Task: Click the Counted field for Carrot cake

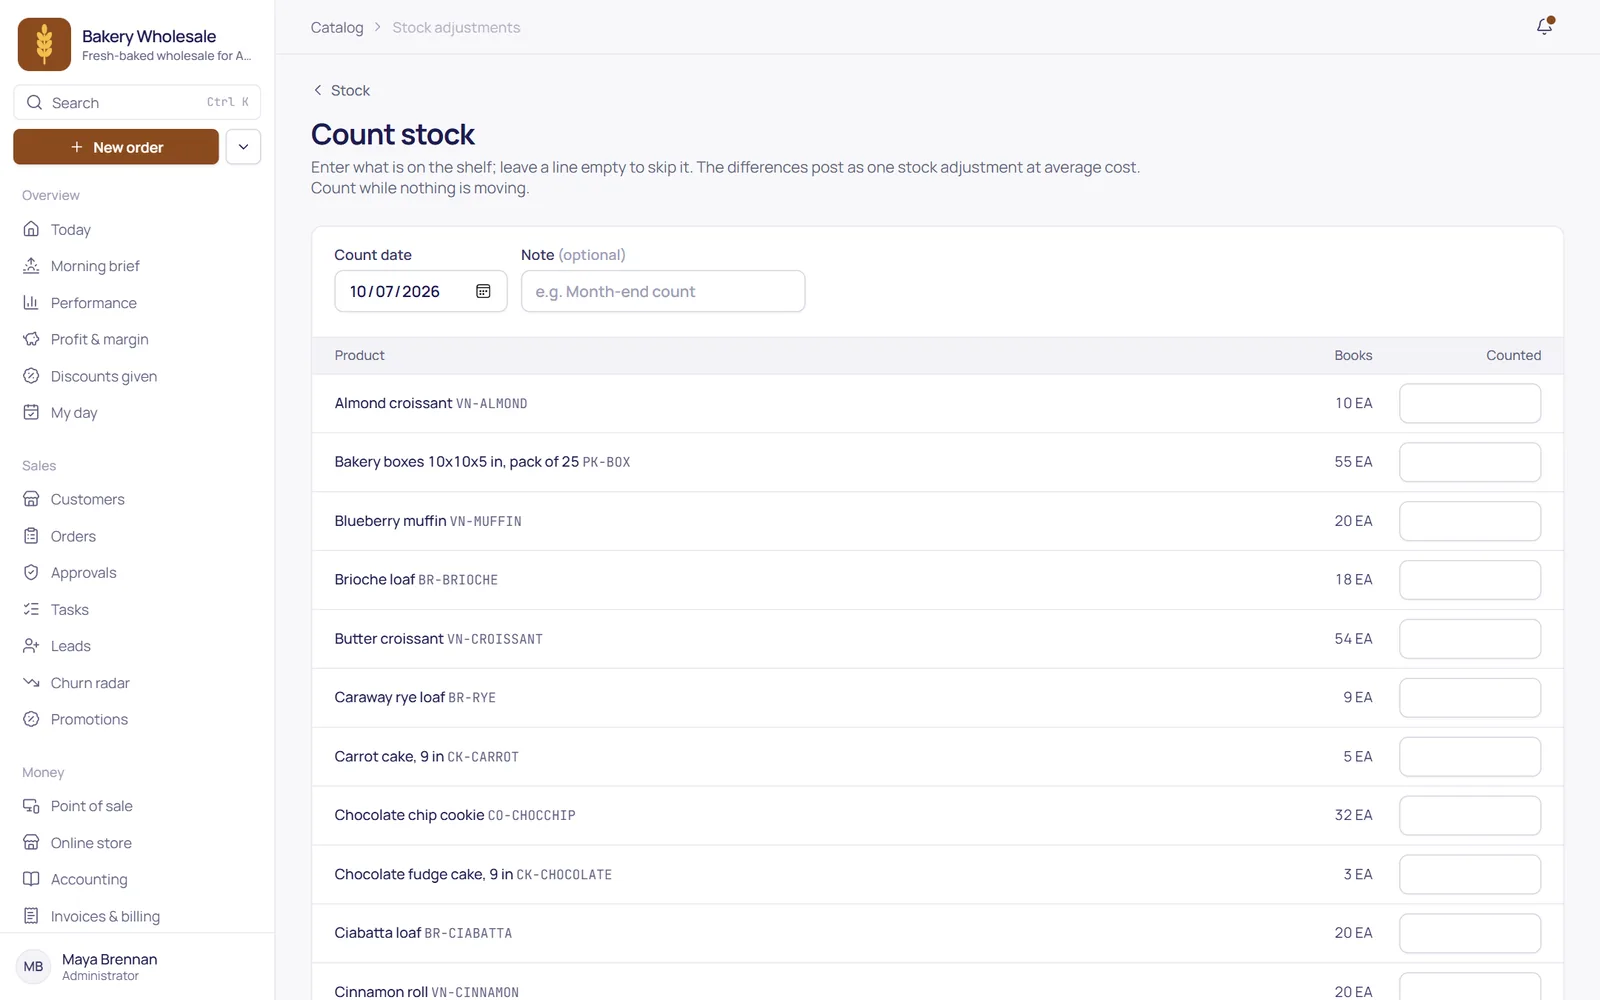Action: click(1470, 756)
